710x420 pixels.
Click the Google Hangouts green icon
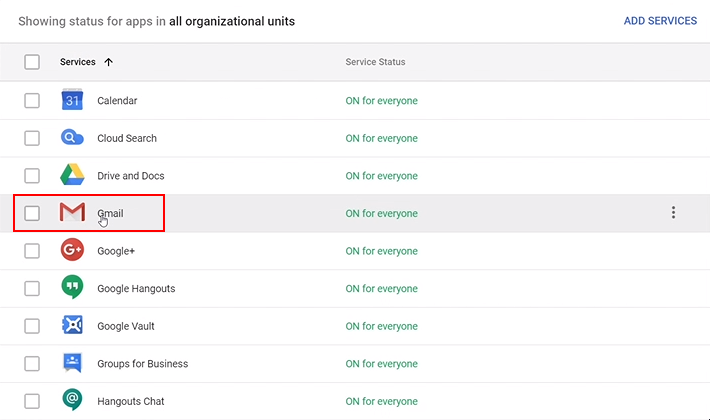click(72, 288)
